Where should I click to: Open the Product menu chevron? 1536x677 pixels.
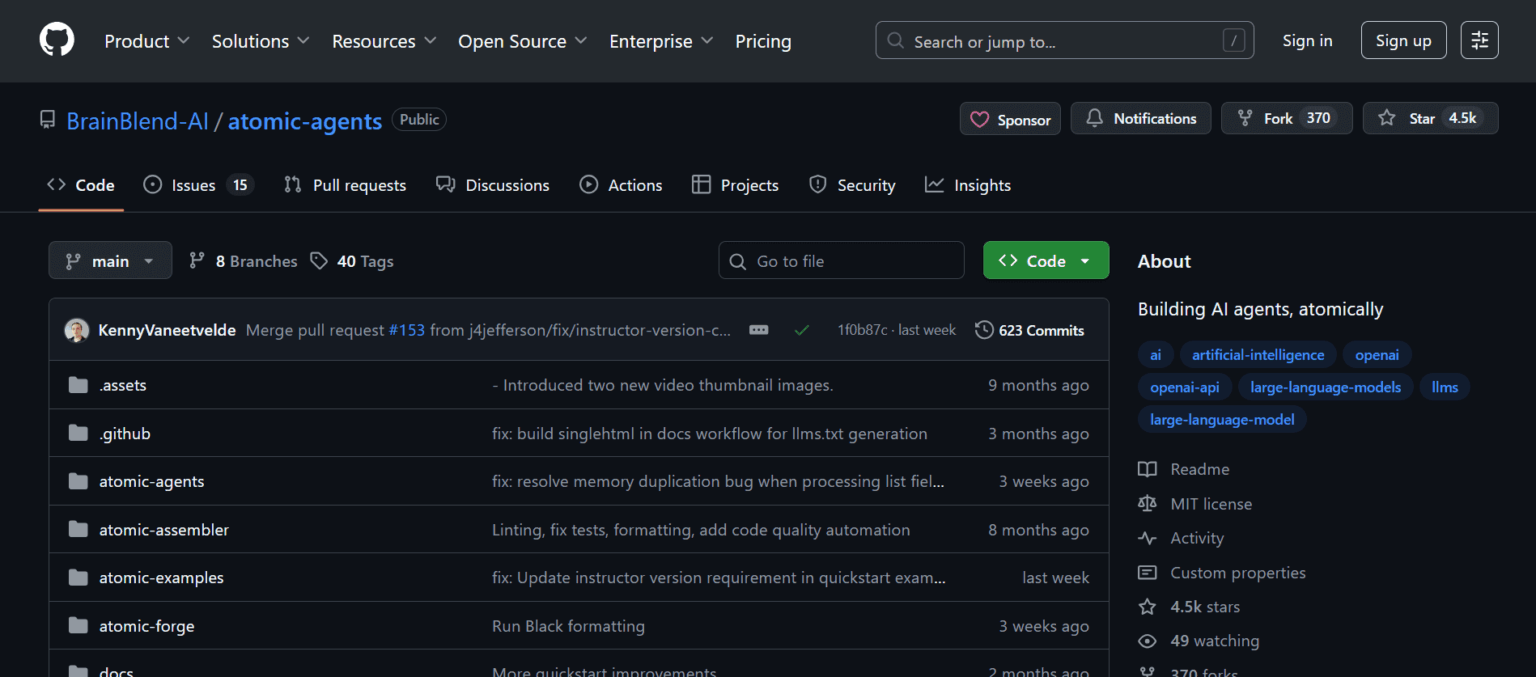(185, 41)
